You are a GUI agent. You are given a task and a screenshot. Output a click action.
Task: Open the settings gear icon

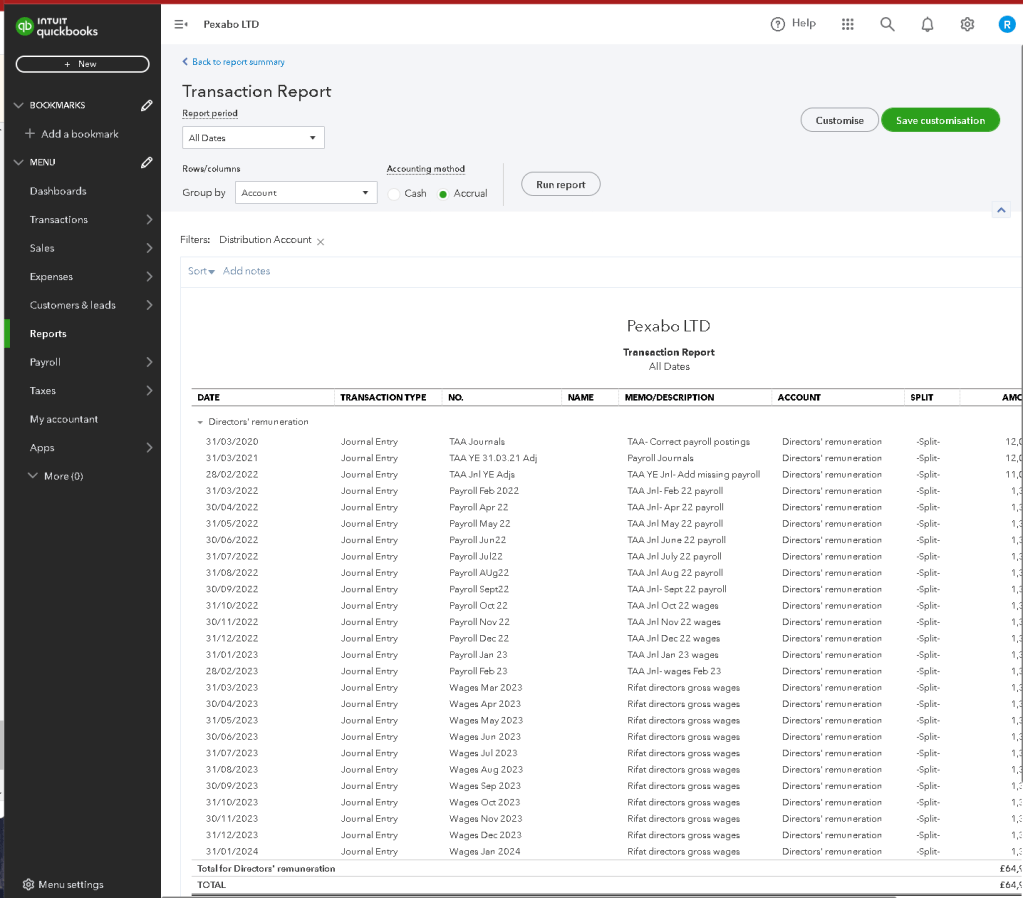coord(967,24)
